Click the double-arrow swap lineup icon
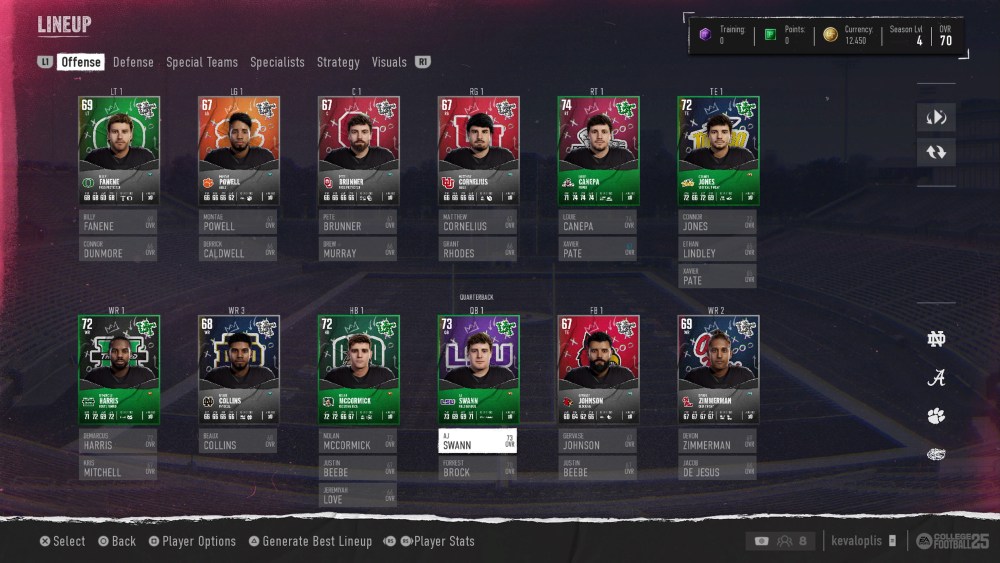Image resolution: width=1000 pixels, height=563 pixels. click(936, 152)
